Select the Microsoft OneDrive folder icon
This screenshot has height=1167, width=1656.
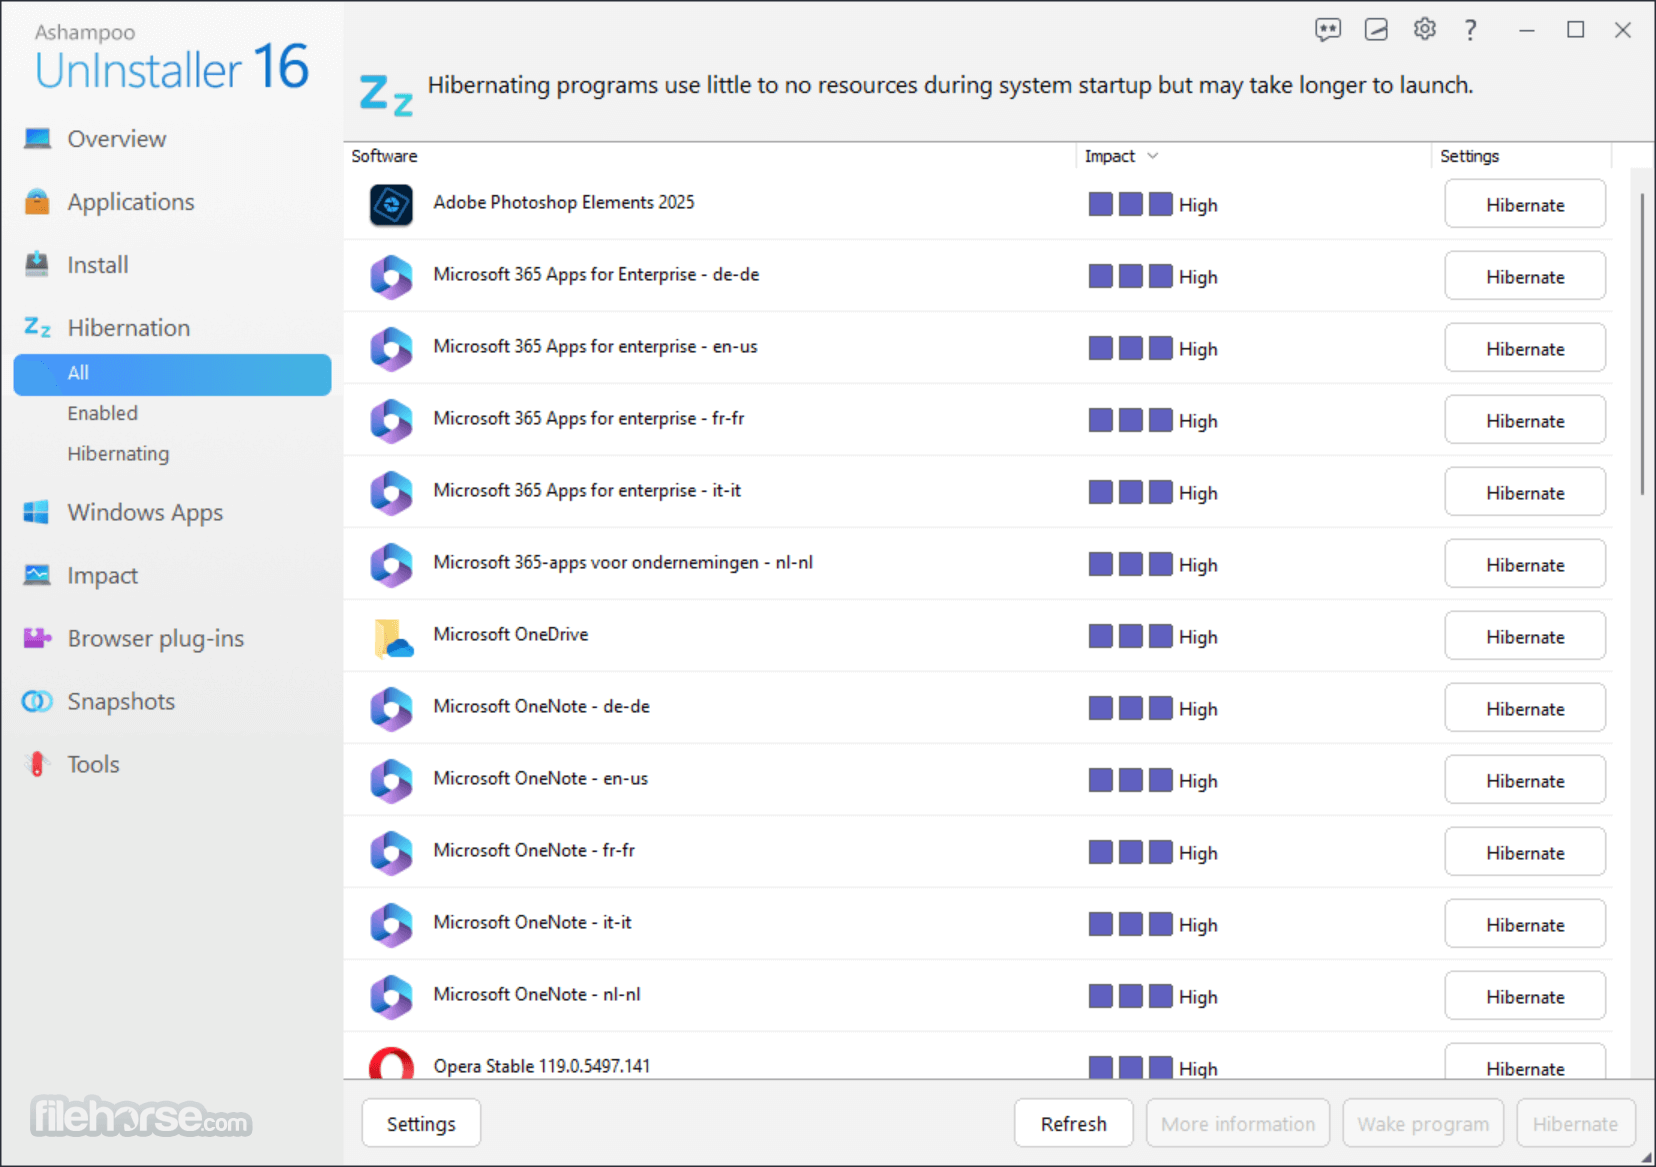point(393,638)
